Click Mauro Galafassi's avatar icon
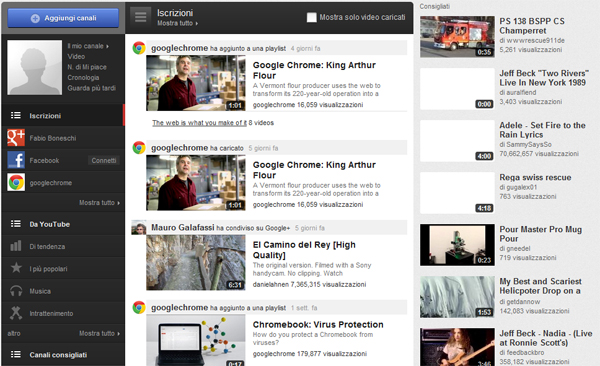The height and width of the screenshot is (366, 600). tap(139, 227)
